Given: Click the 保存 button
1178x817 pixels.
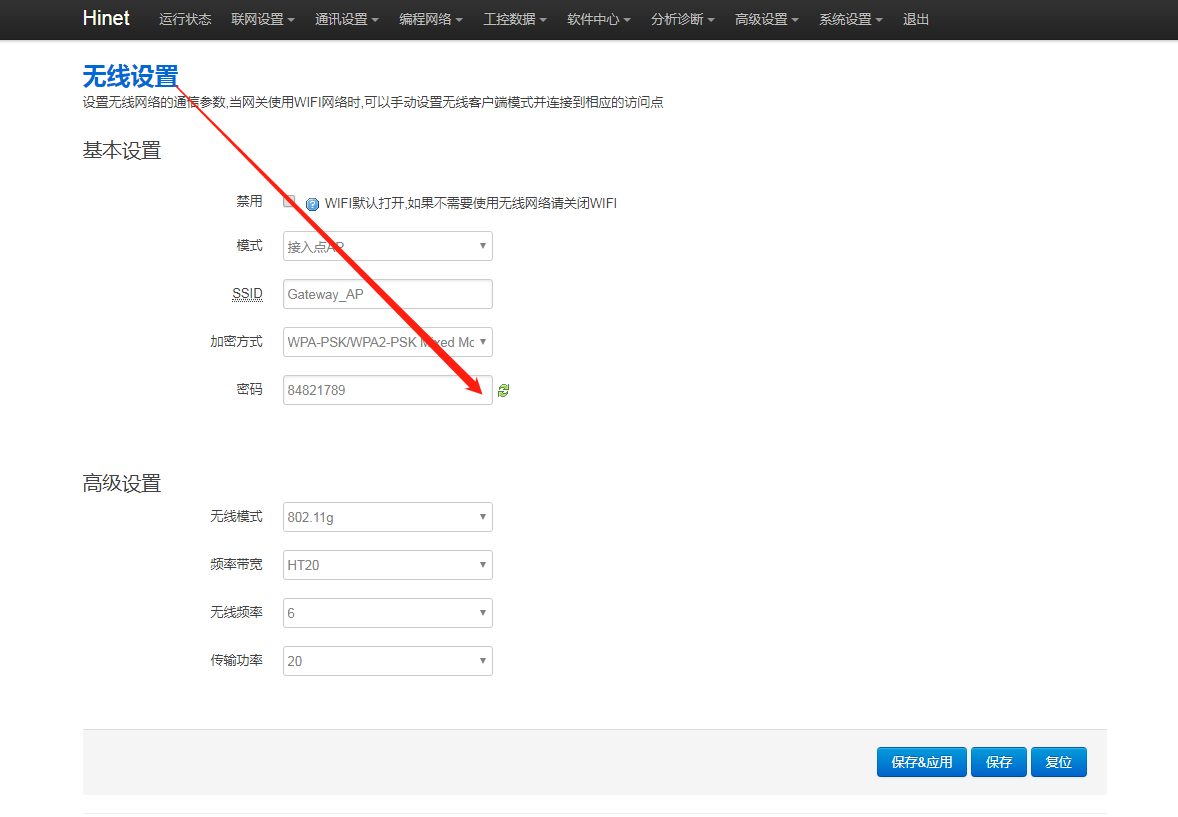Looking at the screenshot, I should pos(998,762).
